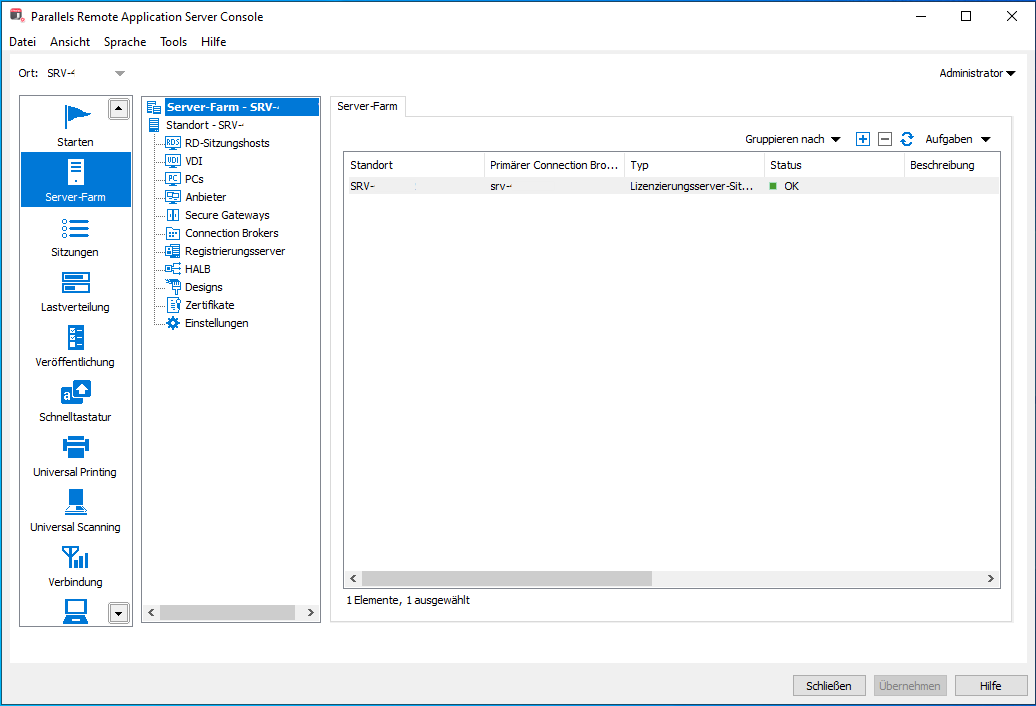This screenshot has width=1036, height=706.
Task: Open the Datei menu
Action: click(22, 42)
